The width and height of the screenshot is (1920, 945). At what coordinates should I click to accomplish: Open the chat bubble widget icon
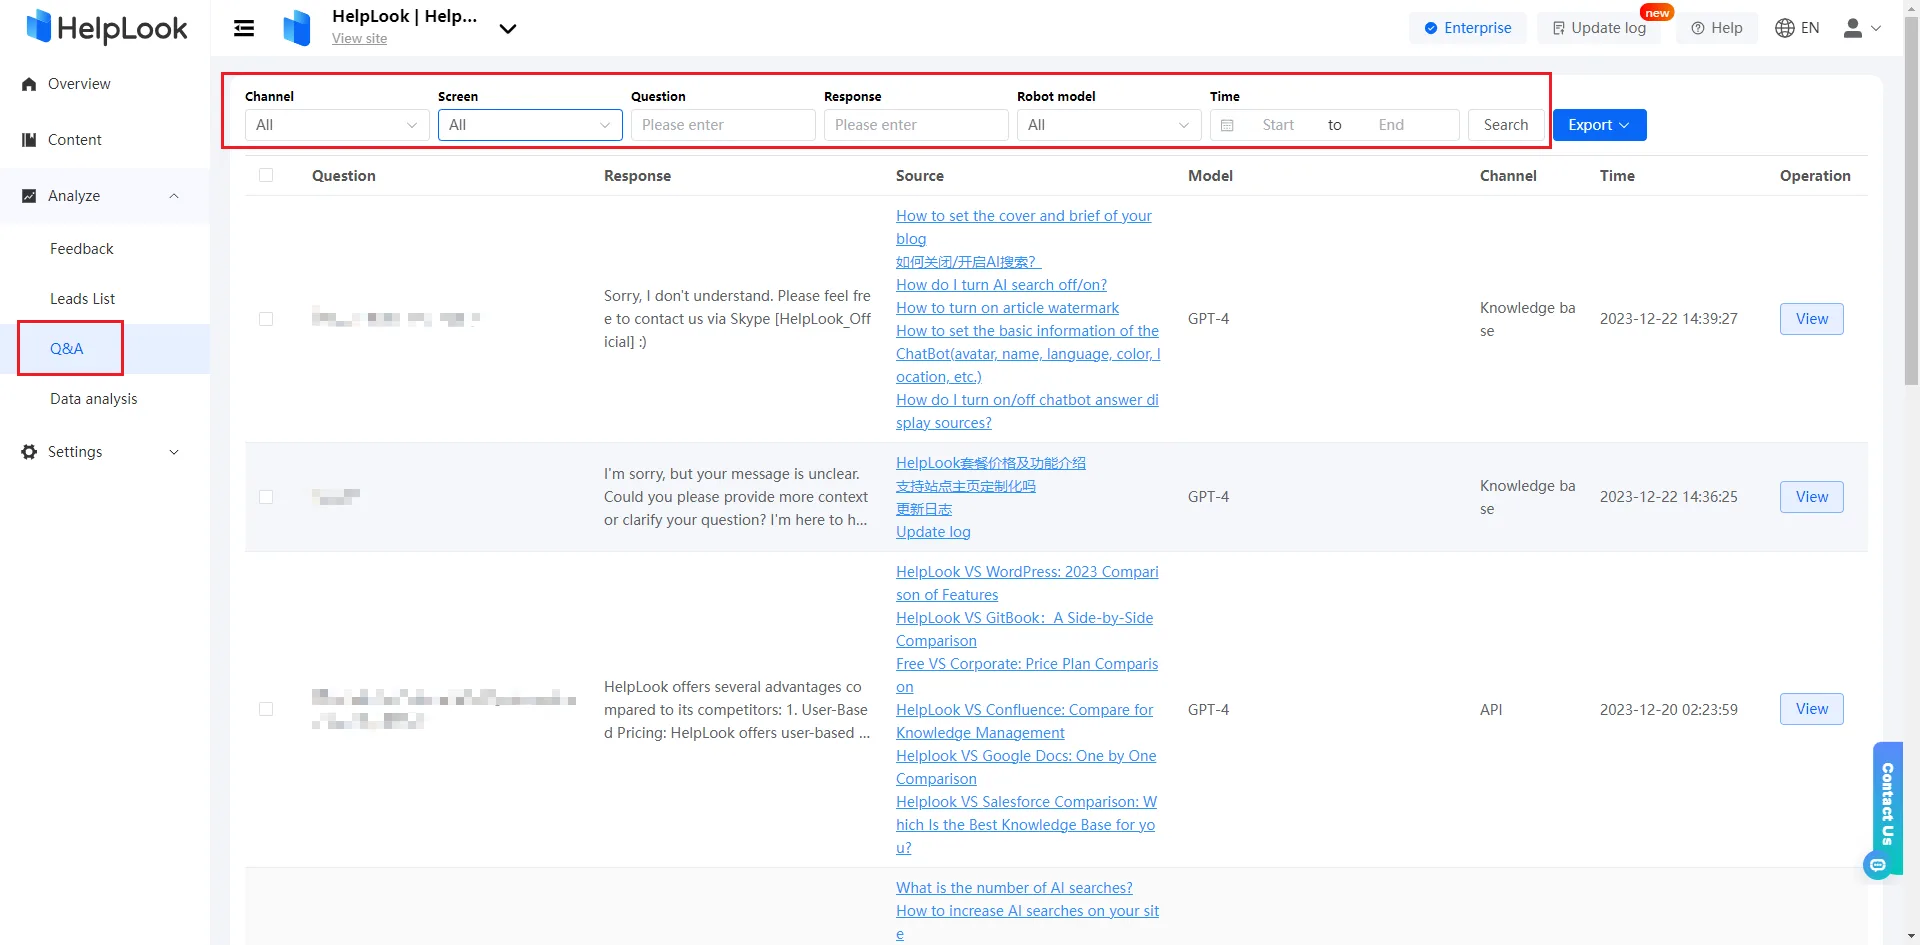1878,865
